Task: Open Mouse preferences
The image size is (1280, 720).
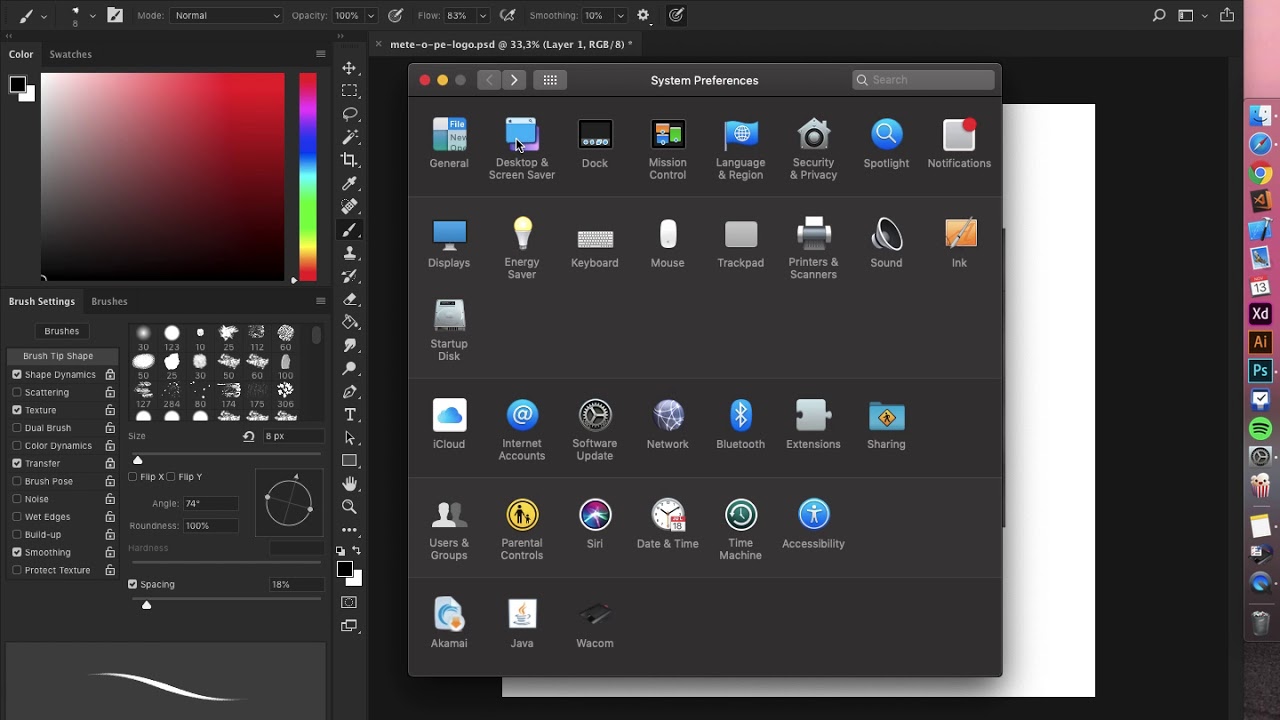Action: [668, 243]
